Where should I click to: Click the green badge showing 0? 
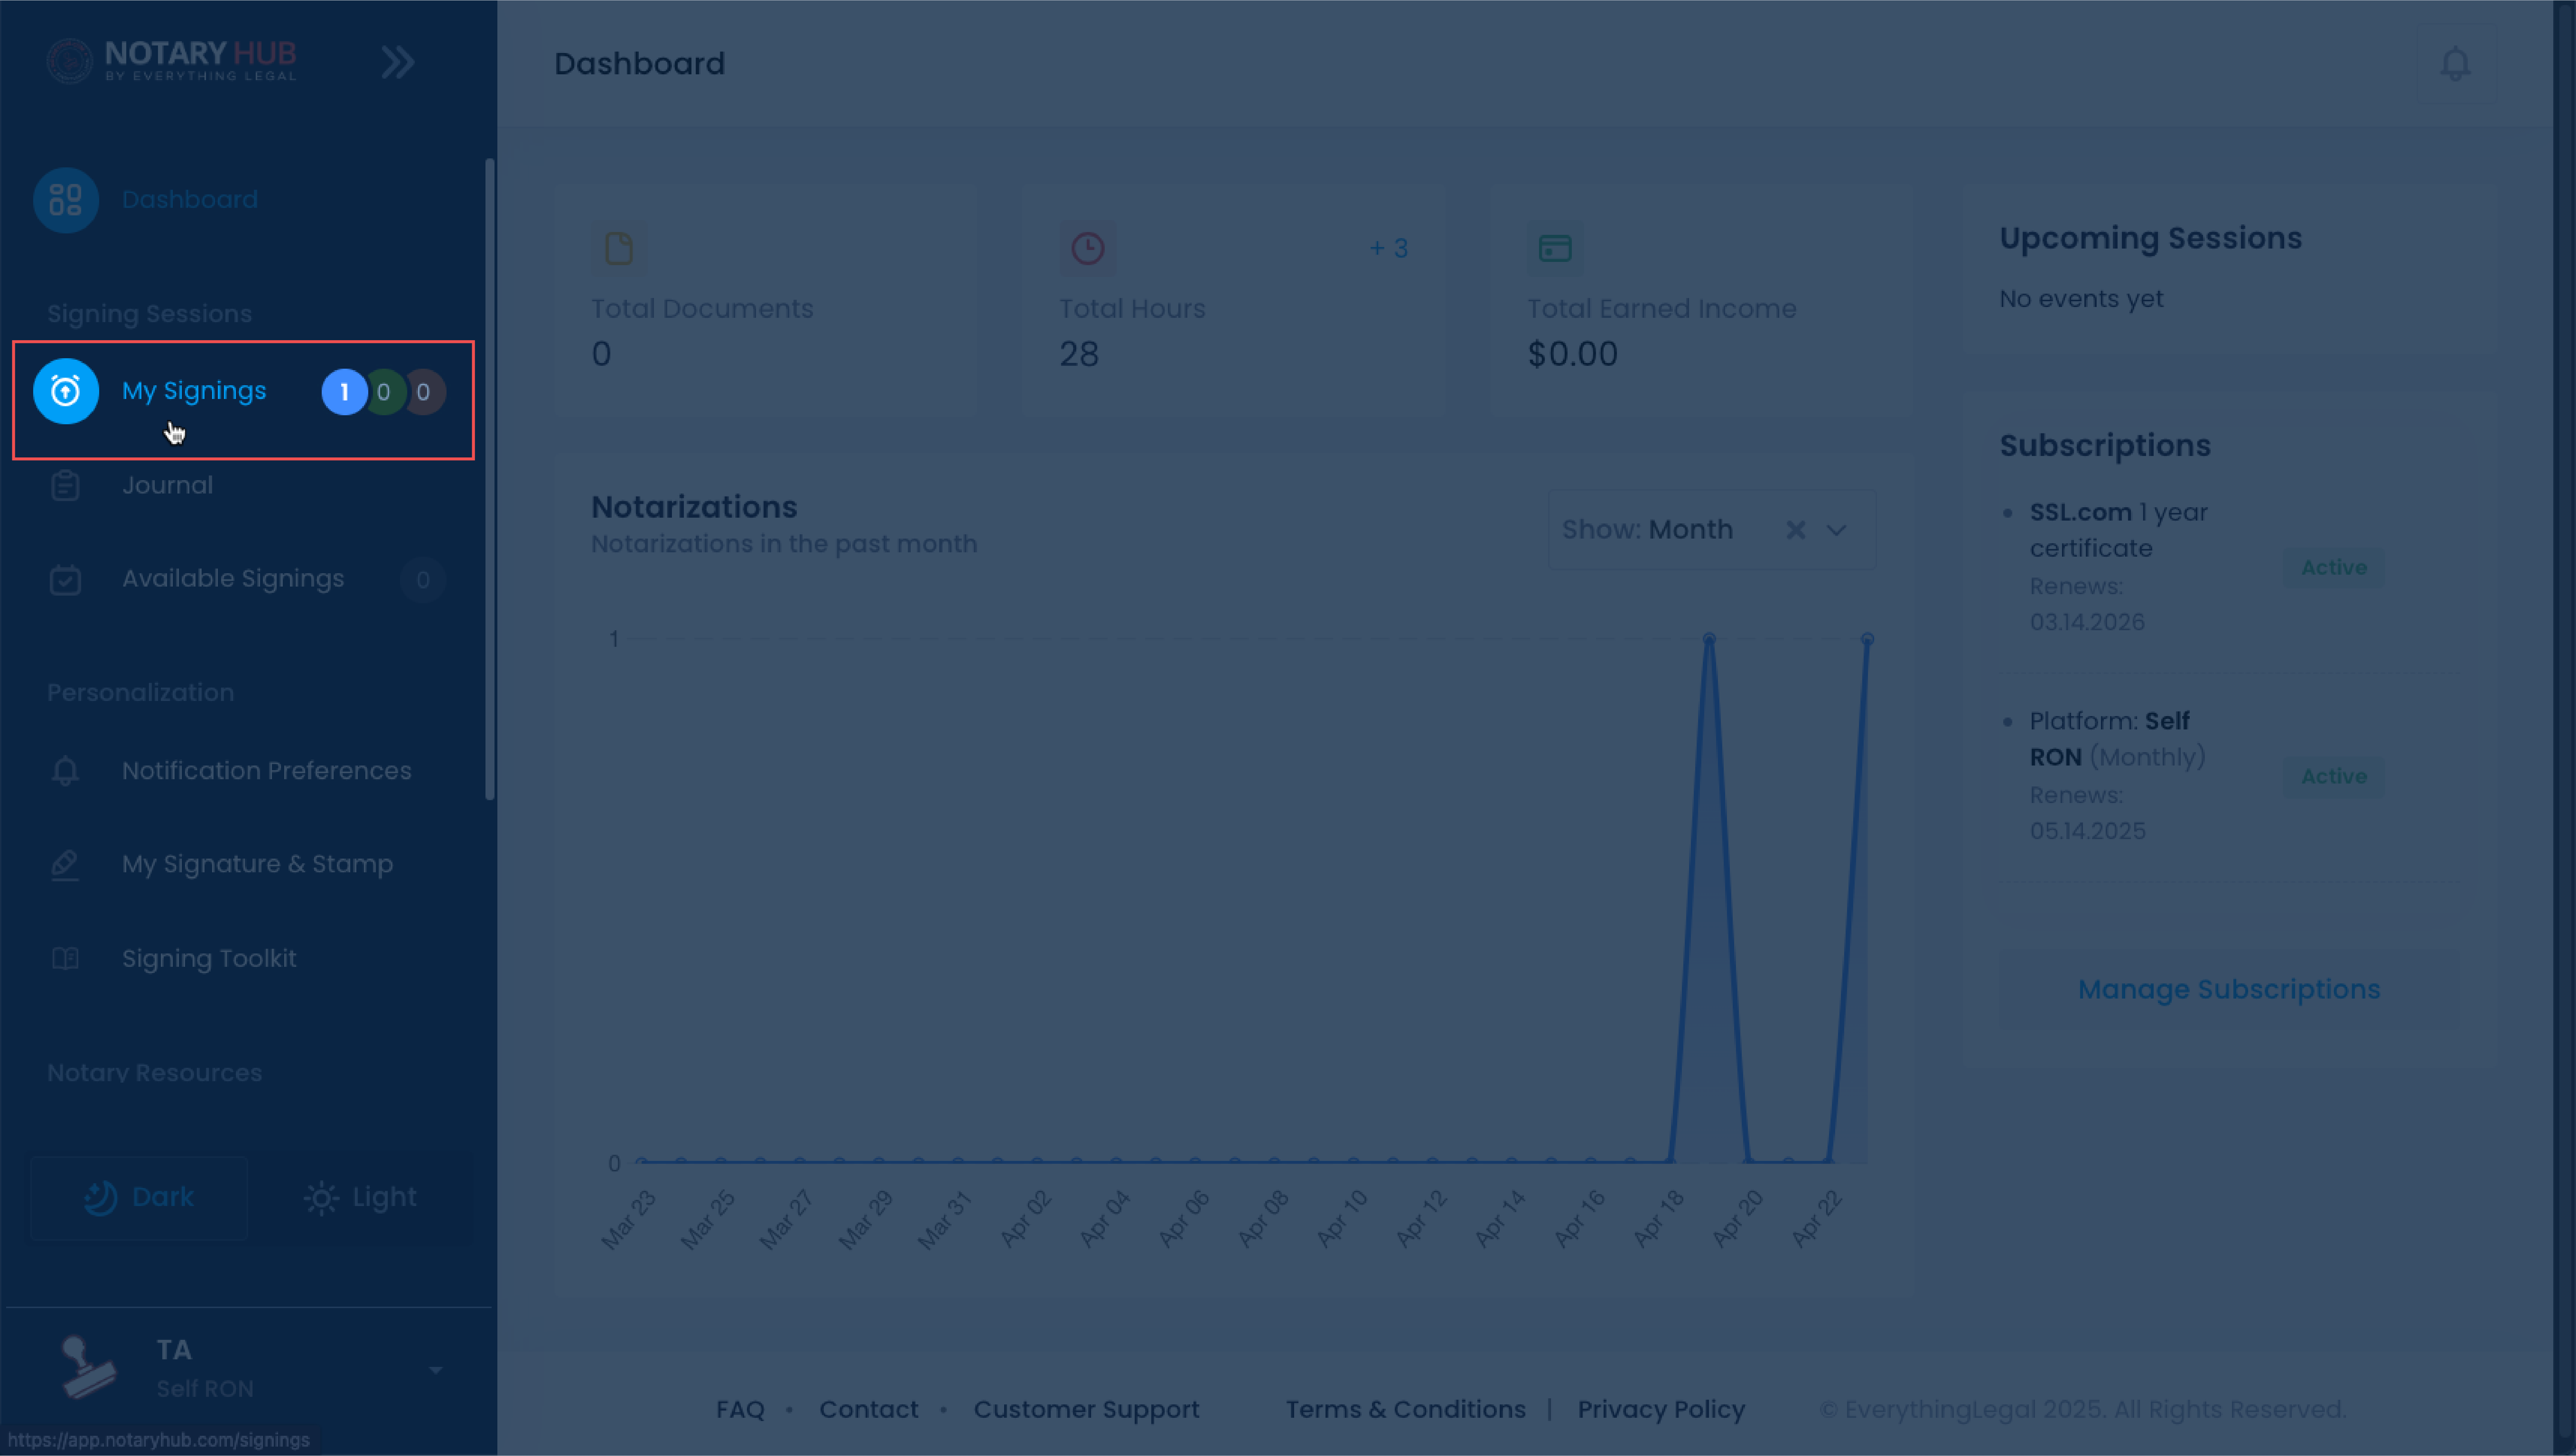coord(384,392)
